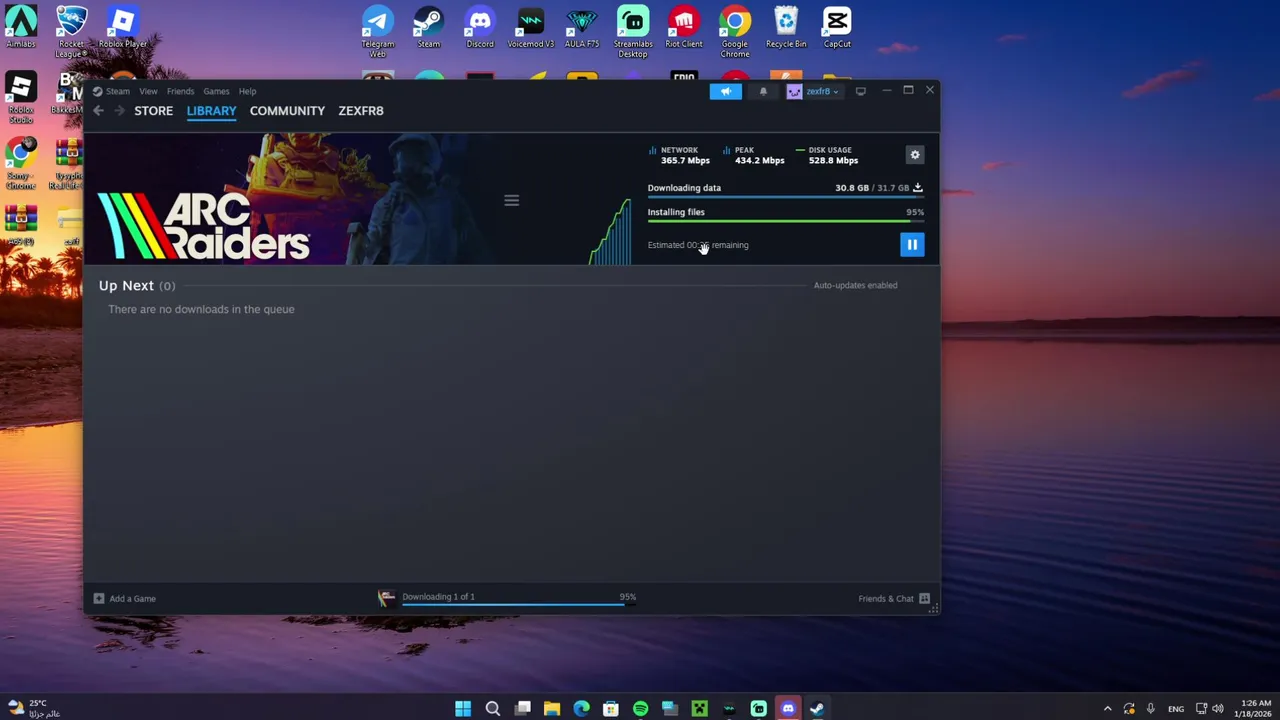Open Recycle Bin on desktop
Screen dimensions: 1280x720
pyautogui.click(x=786, y=28)
